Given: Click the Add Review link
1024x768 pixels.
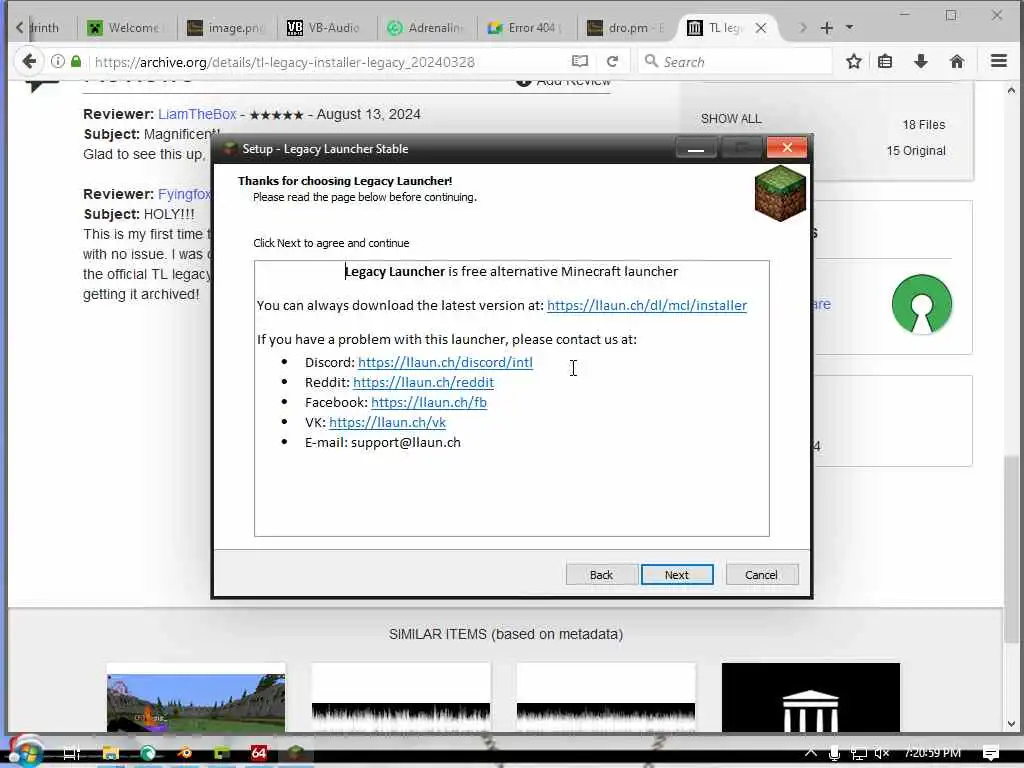Looking at the screenshot, I should tap(564, 82).
